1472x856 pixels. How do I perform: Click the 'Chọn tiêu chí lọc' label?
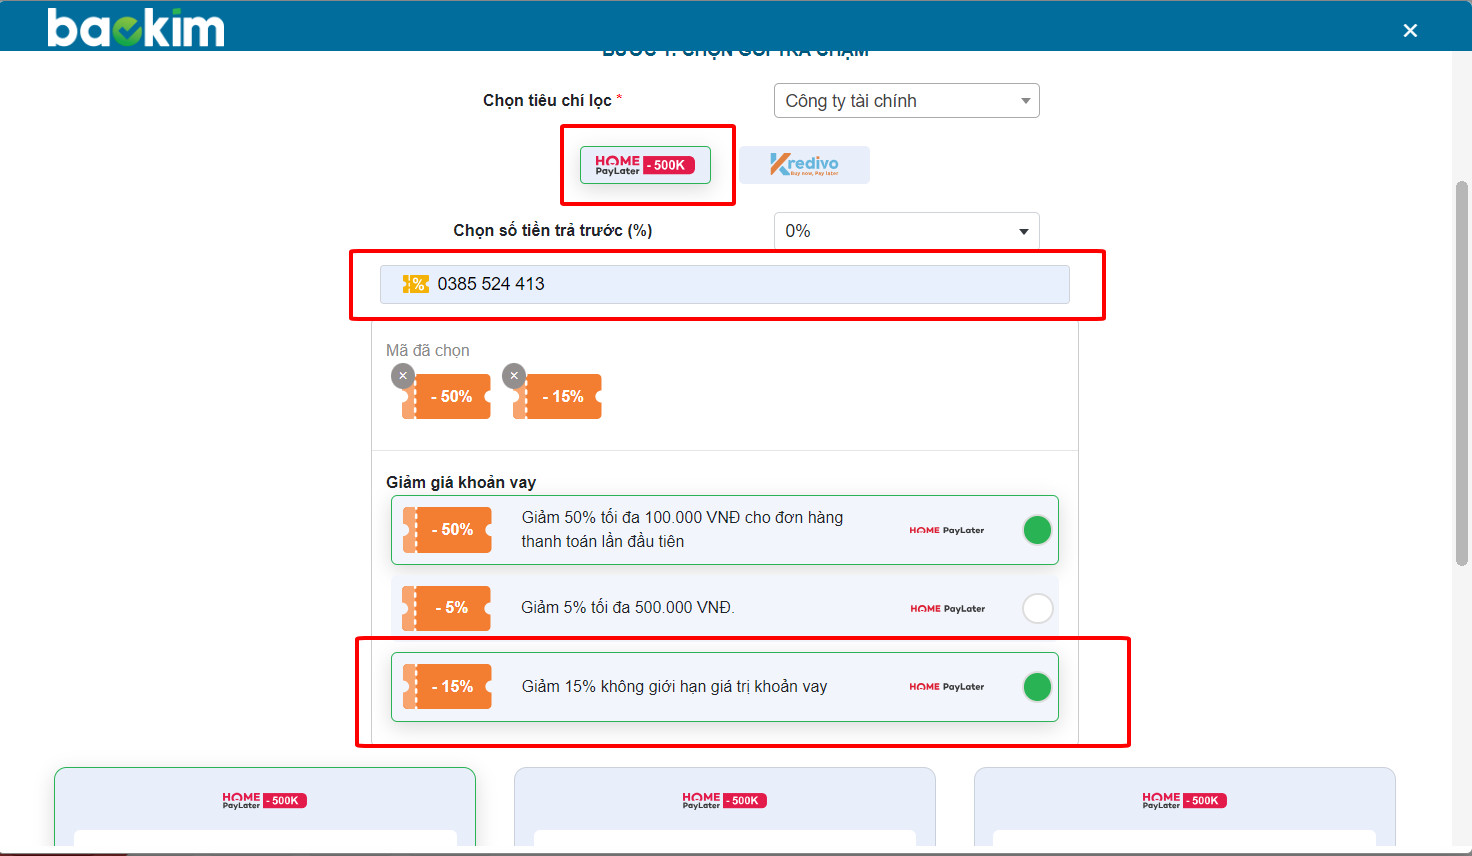(x=547, y=101)
